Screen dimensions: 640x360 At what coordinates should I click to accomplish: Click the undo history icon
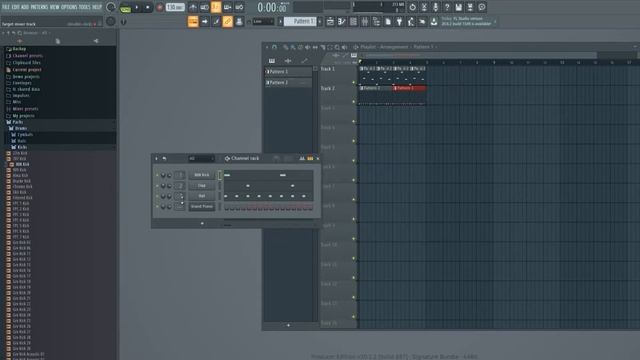(x=412, y=7)
